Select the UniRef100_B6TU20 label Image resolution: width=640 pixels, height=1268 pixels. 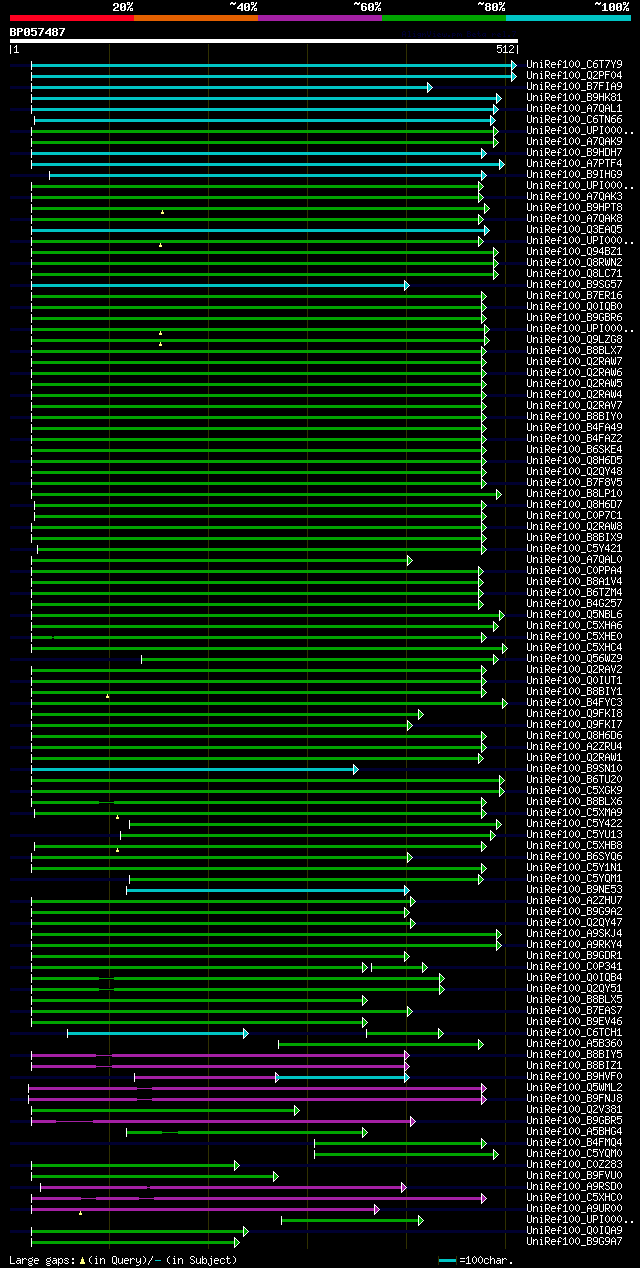[576, 779]
